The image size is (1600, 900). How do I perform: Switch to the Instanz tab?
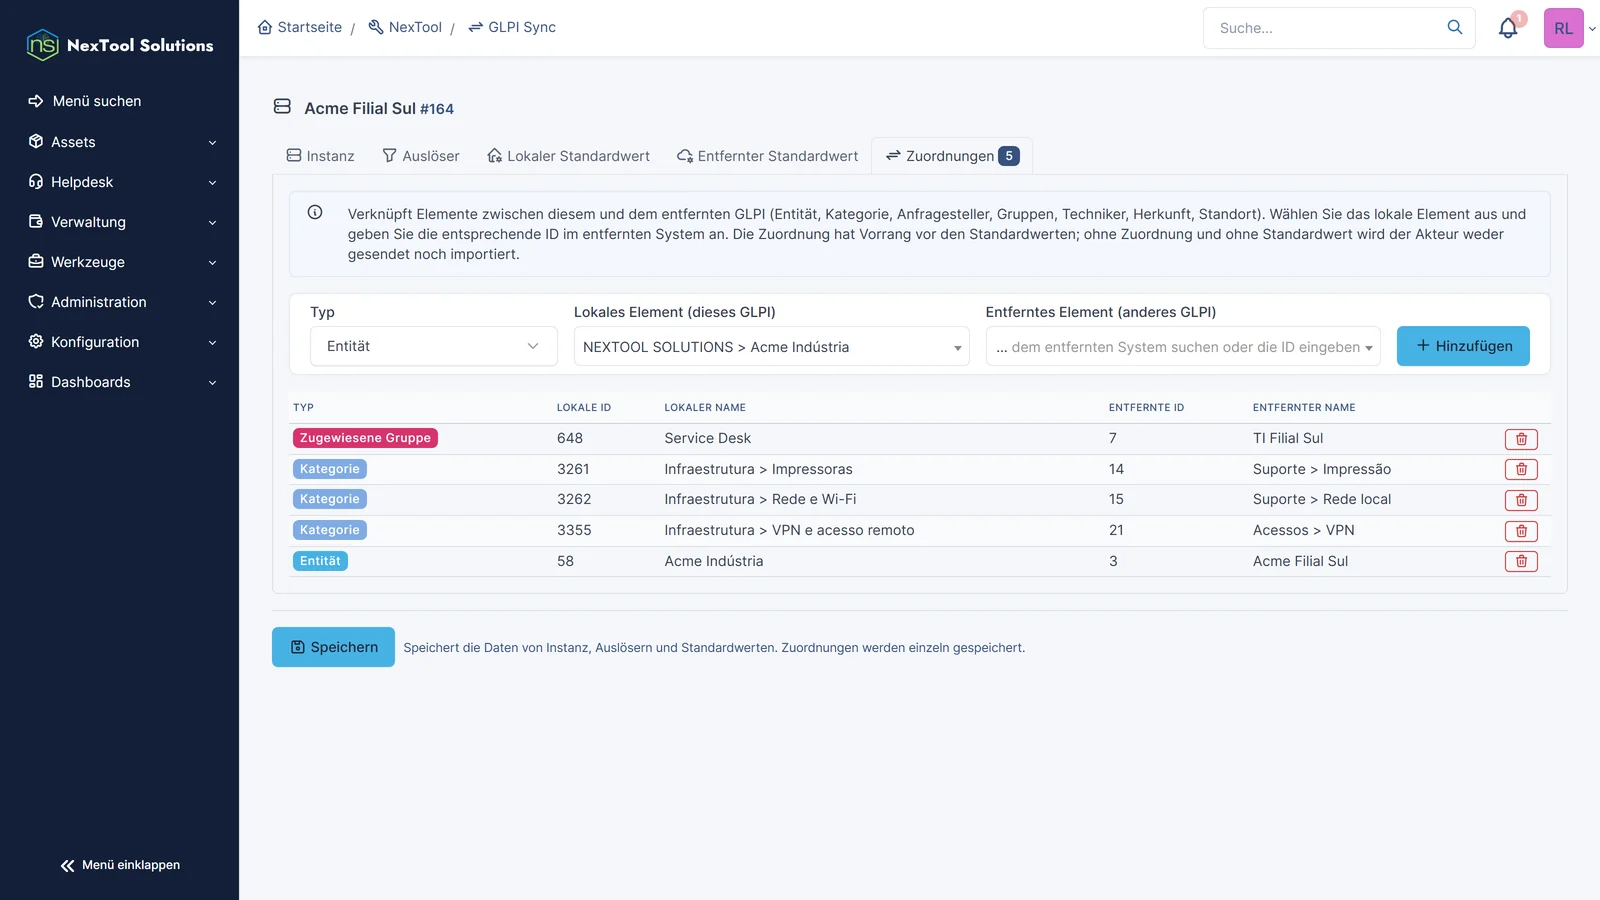pyautogui.click(x=320, y=156)
